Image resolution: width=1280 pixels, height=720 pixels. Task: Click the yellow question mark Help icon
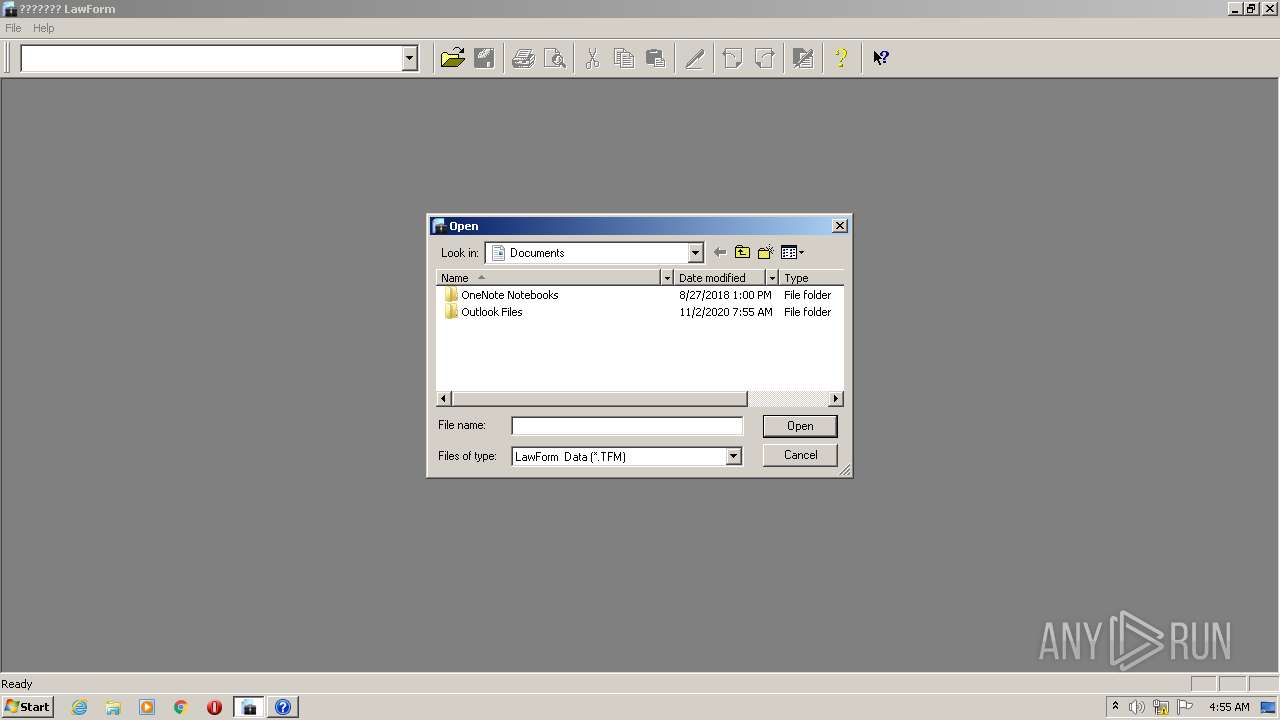841,58
